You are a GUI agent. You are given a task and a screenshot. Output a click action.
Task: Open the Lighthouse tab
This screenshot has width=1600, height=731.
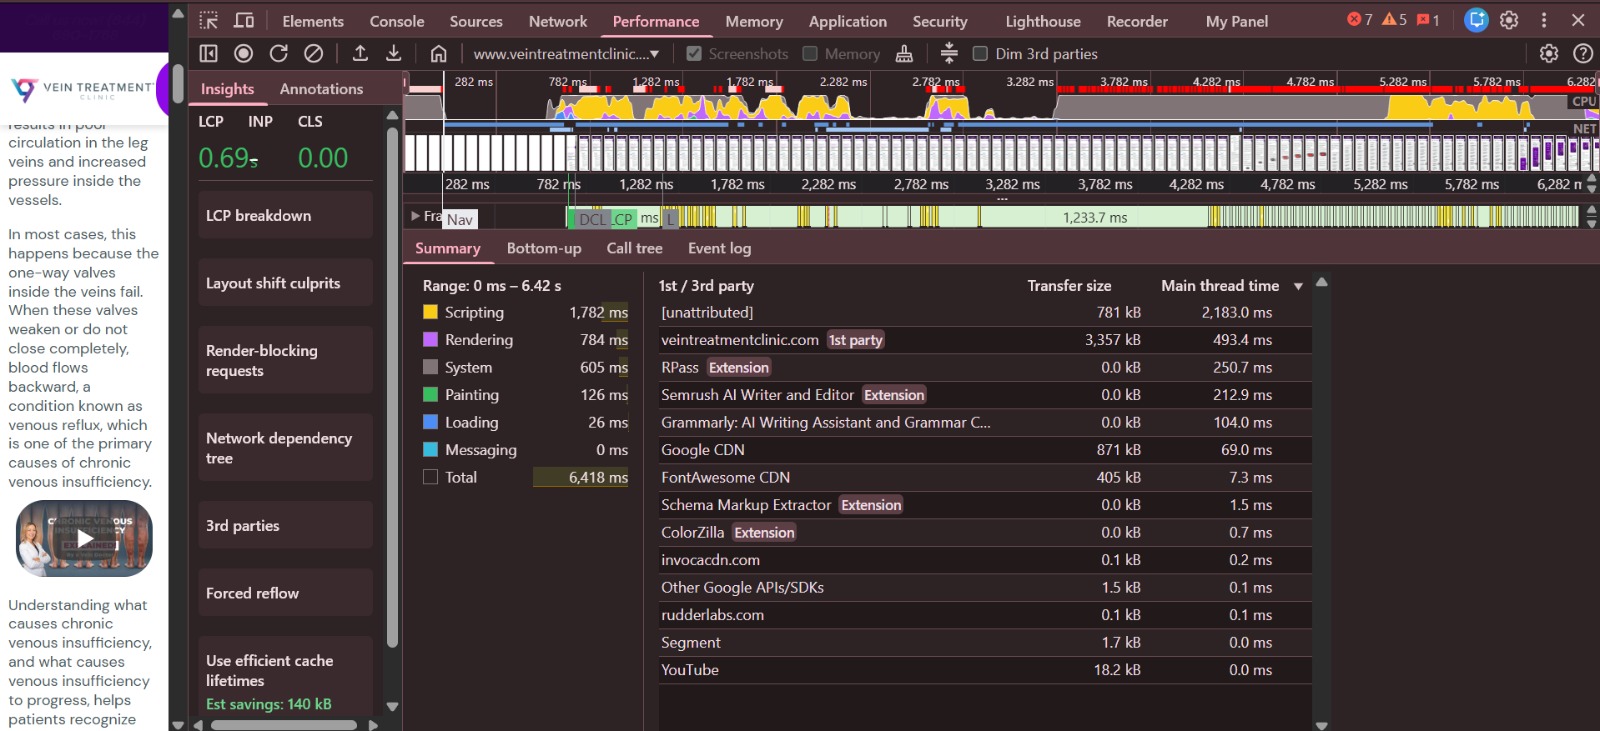click(1043, 21)
